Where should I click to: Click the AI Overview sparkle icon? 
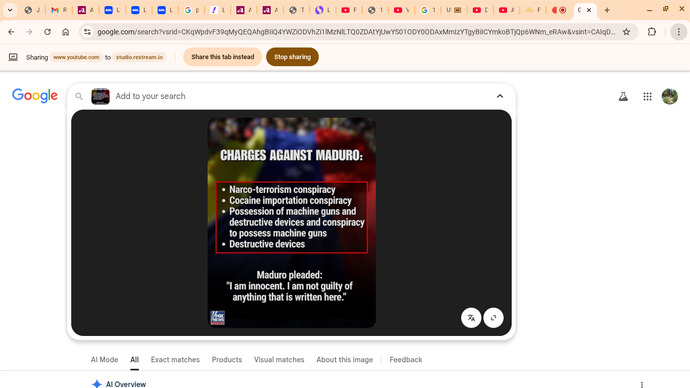pyautogui.click(x=97, y=384)
